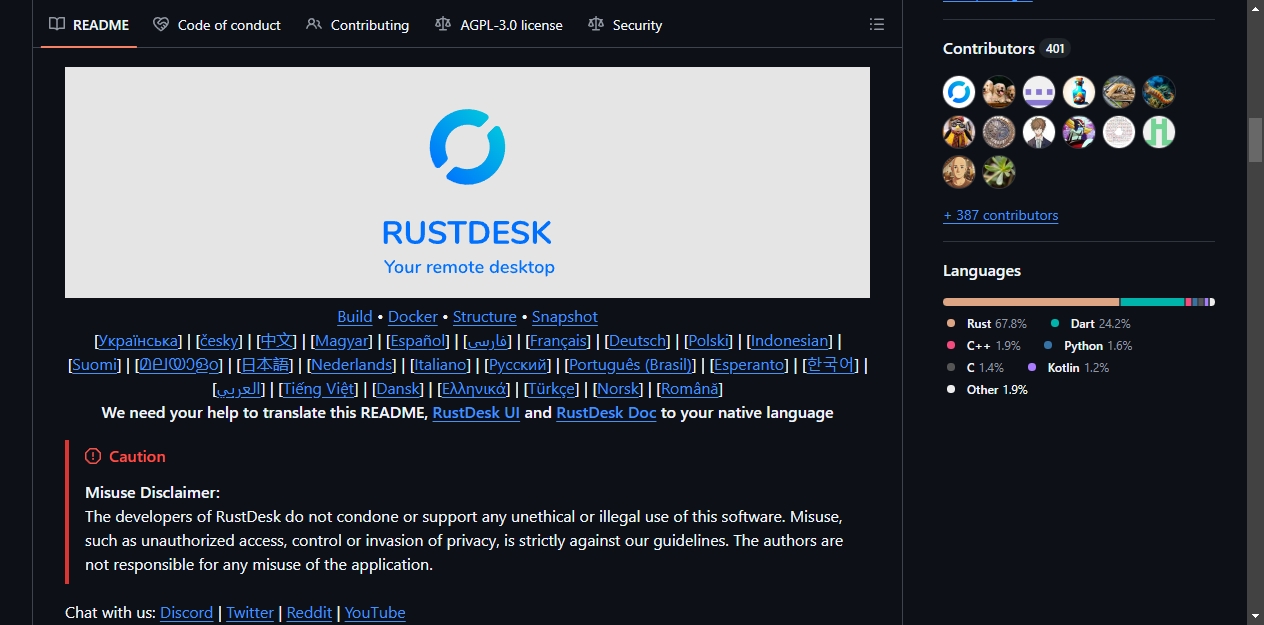Click the orange Rust segment in languages bar
The width and height of the screenshot is (1264, 625).
click(x=1031, y=302)
